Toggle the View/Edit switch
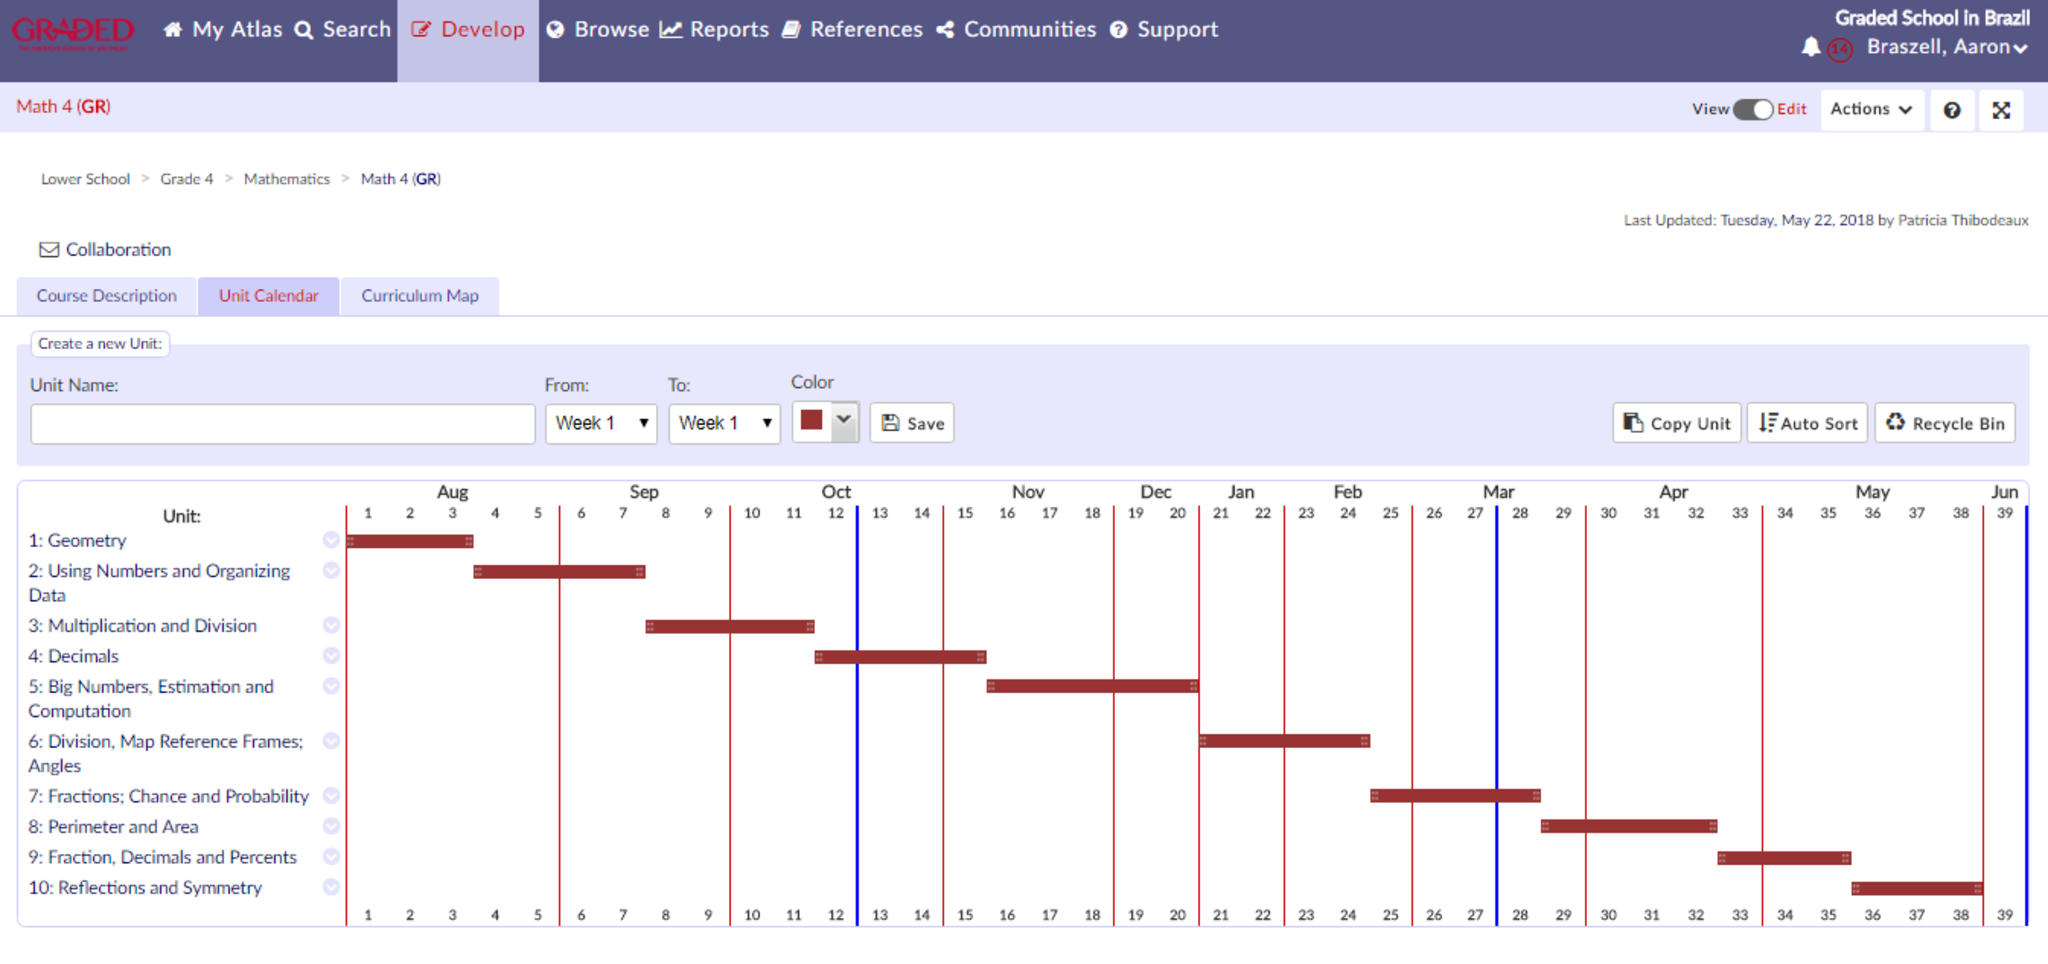This screenshot has width=2048, height=964. pos(1752,109)
